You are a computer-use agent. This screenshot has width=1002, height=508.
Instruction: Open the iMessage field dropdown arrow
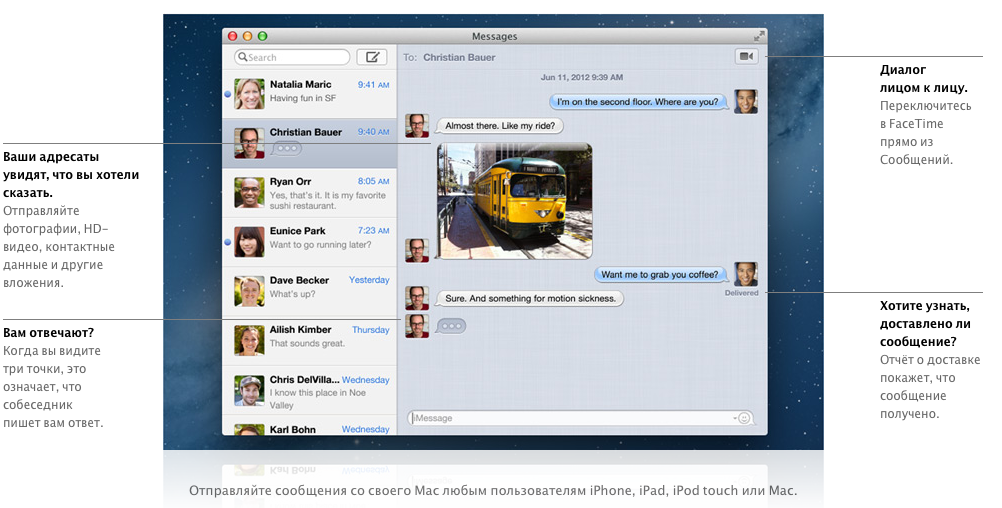coord(735,419)
